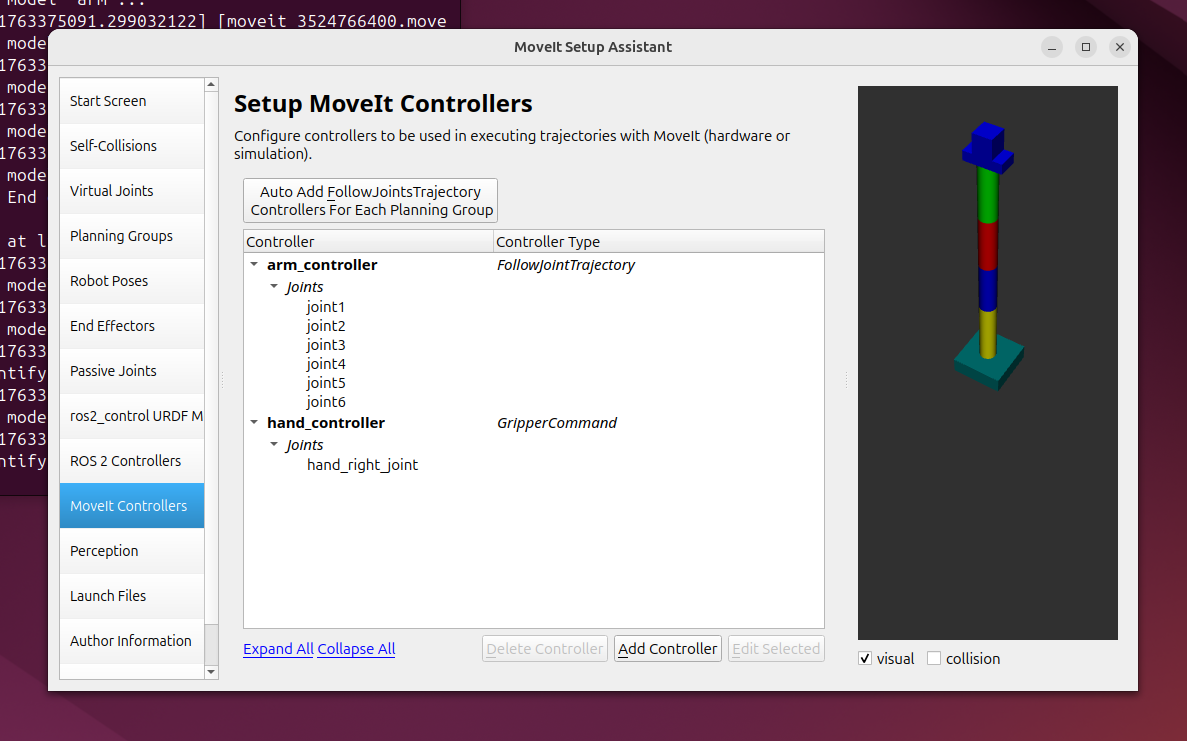Enable the collision checkbox
The height and width of the screenshot is (741, 1187).
click(933, 658)
